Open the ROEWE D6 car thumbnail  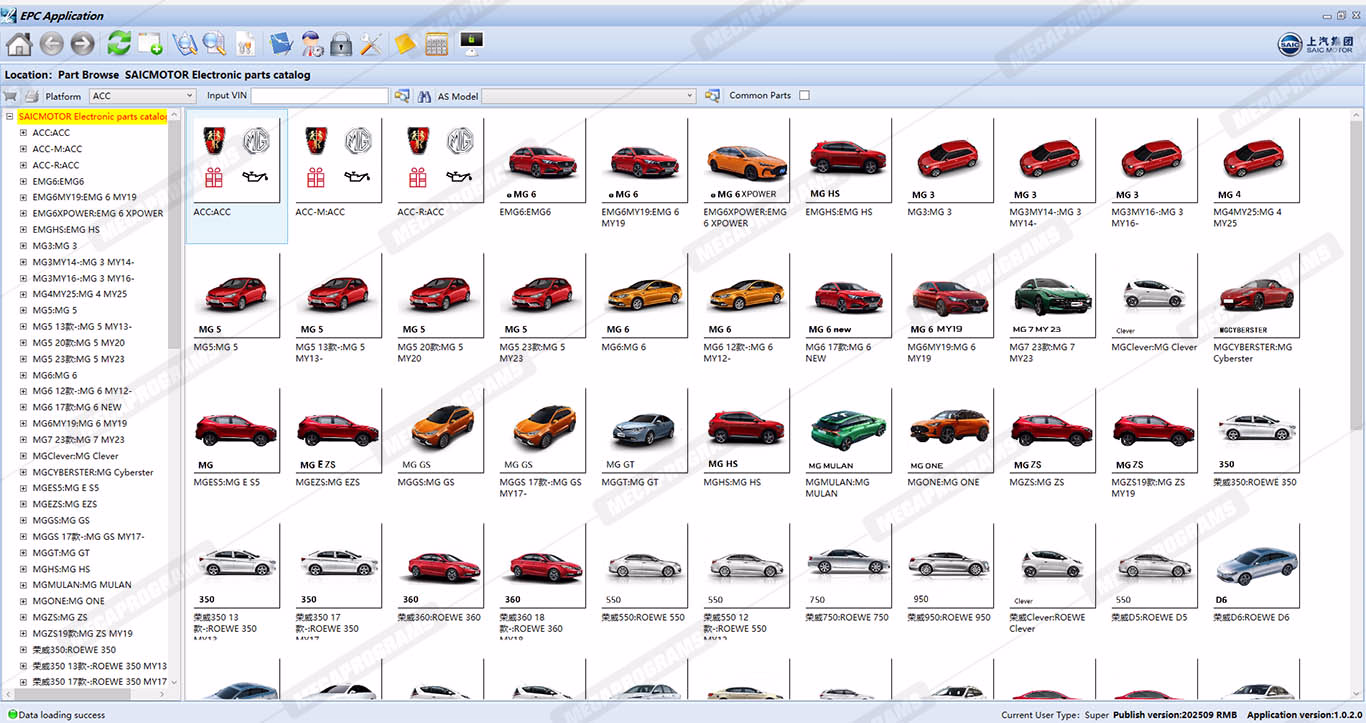tap(1256, 568)
